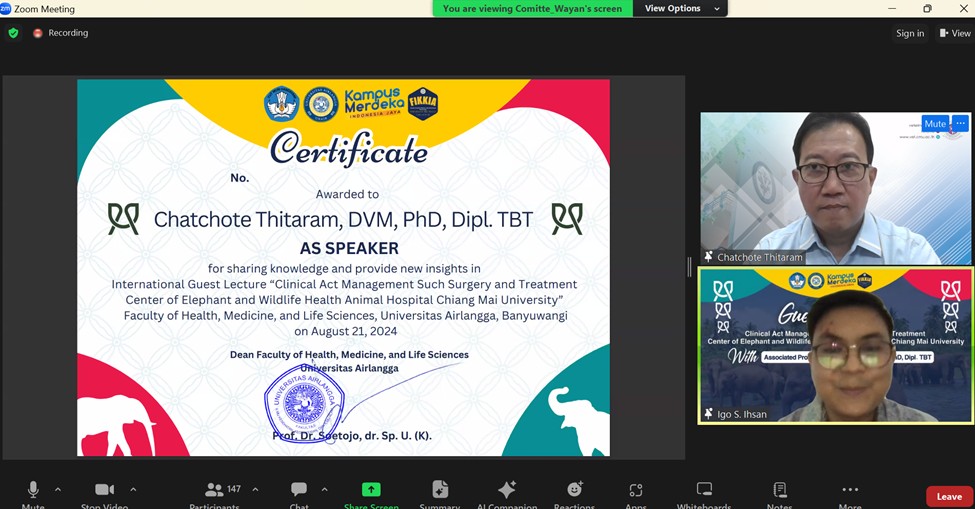Mute Chatchote Thitaram's video tile
Screen dimensions: 975x509
coord(935,124)
